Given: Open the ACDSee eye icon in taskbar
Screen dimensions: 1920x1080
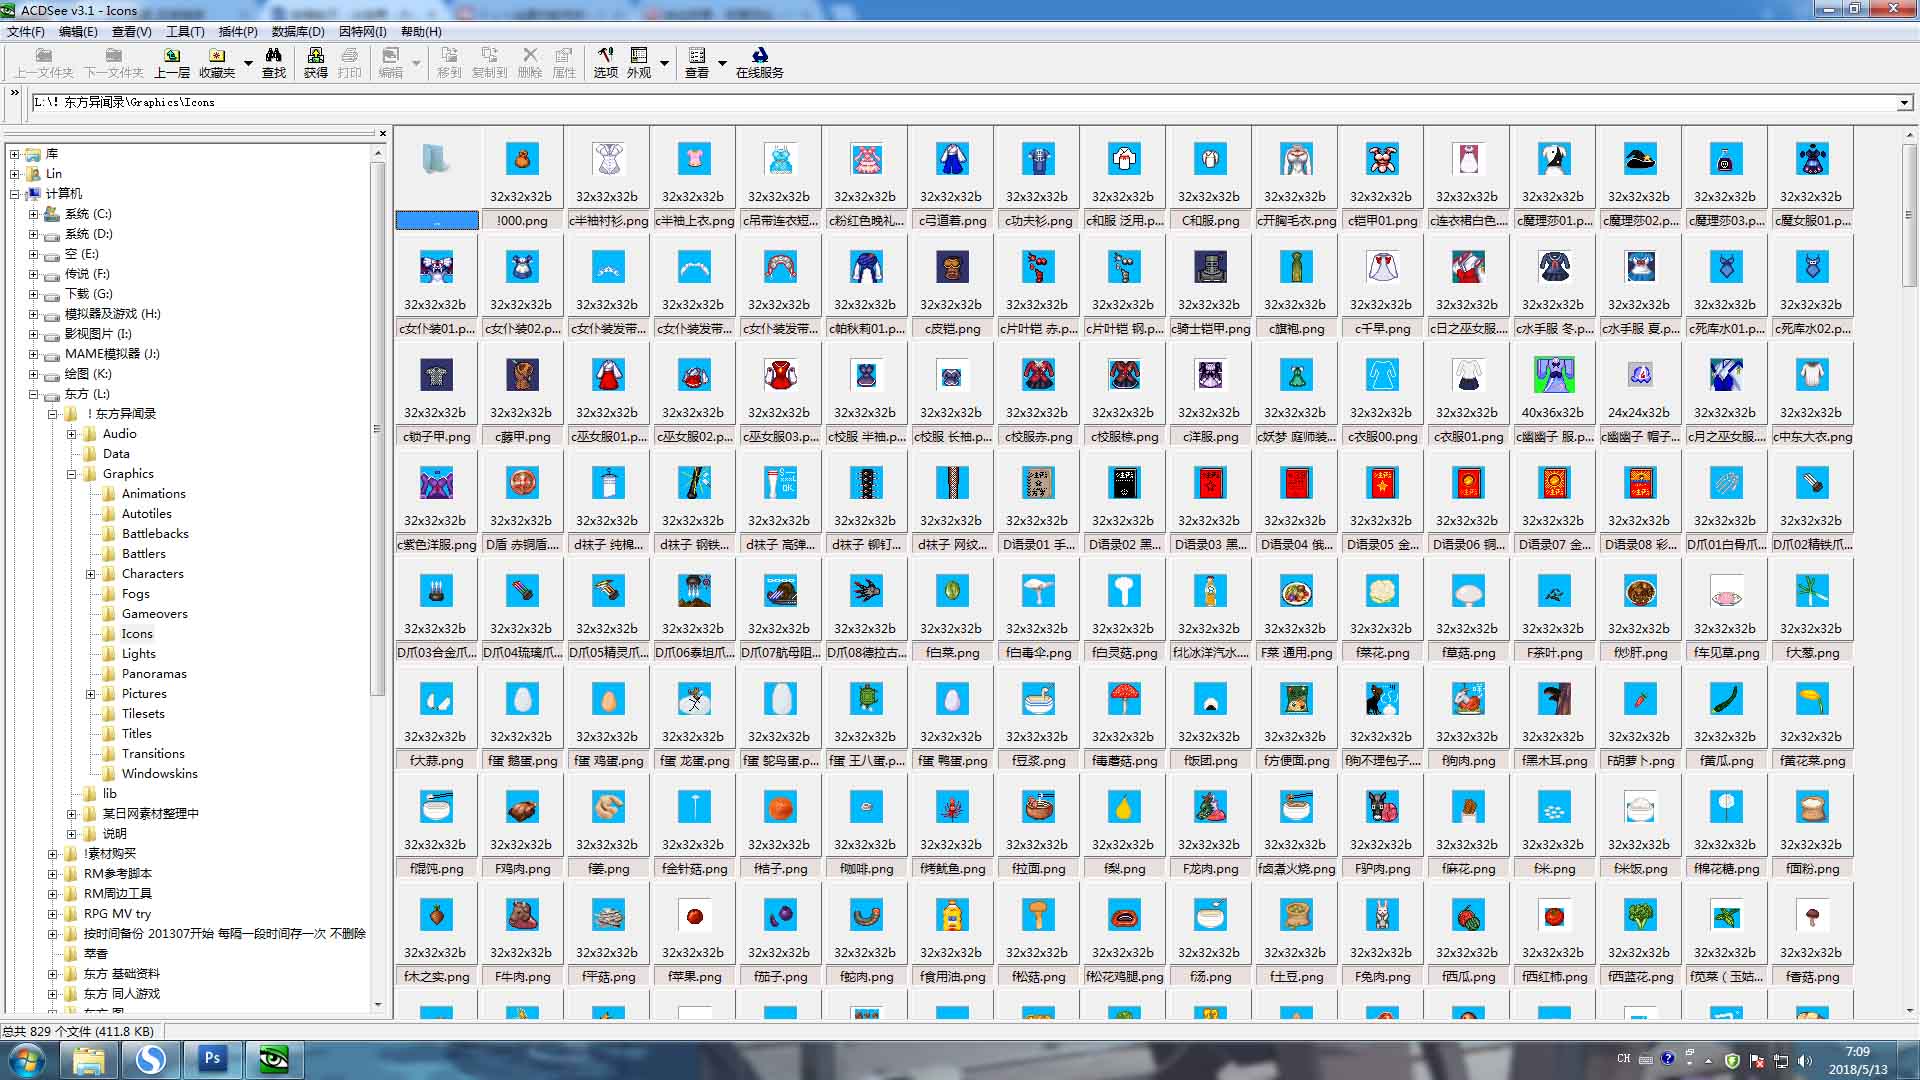Looking at the screenshot, I should 273,1058.
